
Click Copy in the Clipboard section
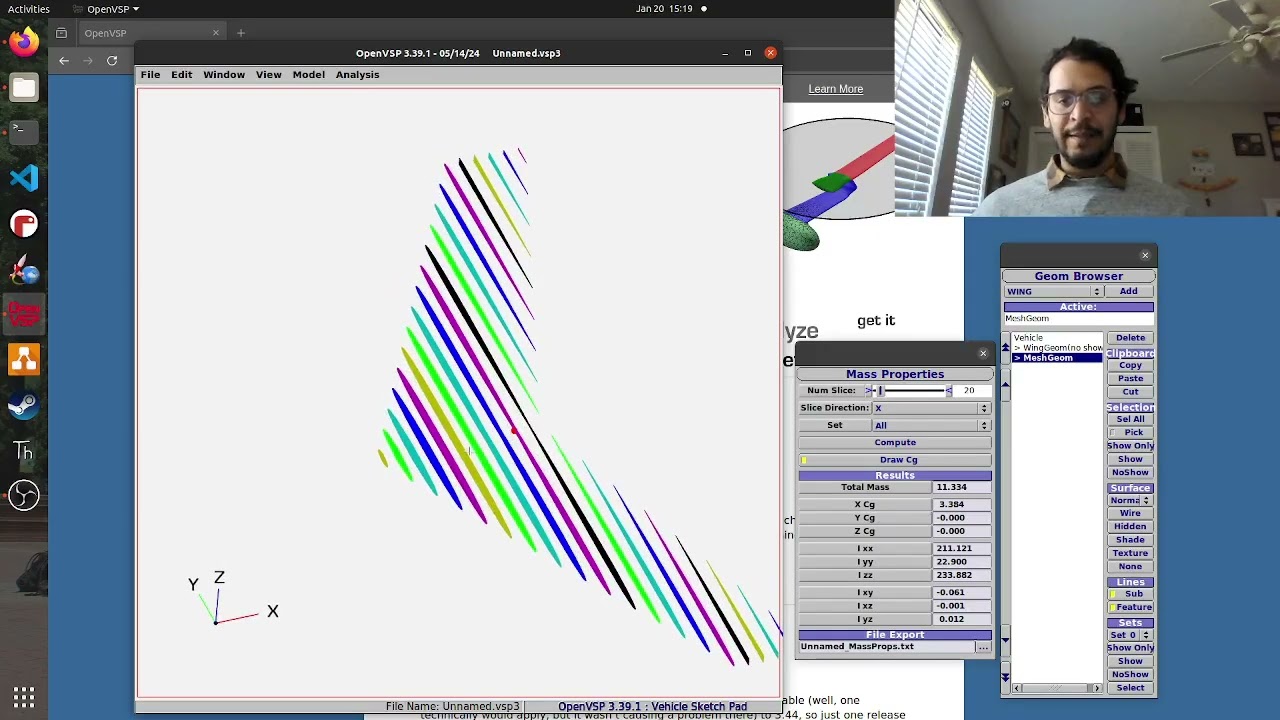pyautogui.click(x=1130, y=365)
